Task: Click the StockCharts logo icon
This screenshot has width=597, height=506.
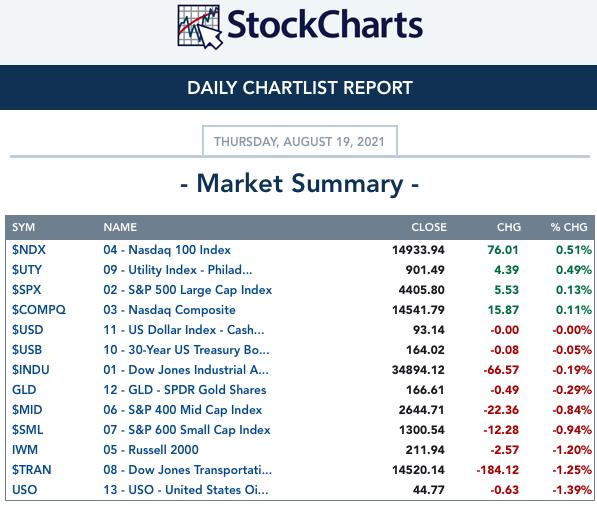Action: (200, 26)
